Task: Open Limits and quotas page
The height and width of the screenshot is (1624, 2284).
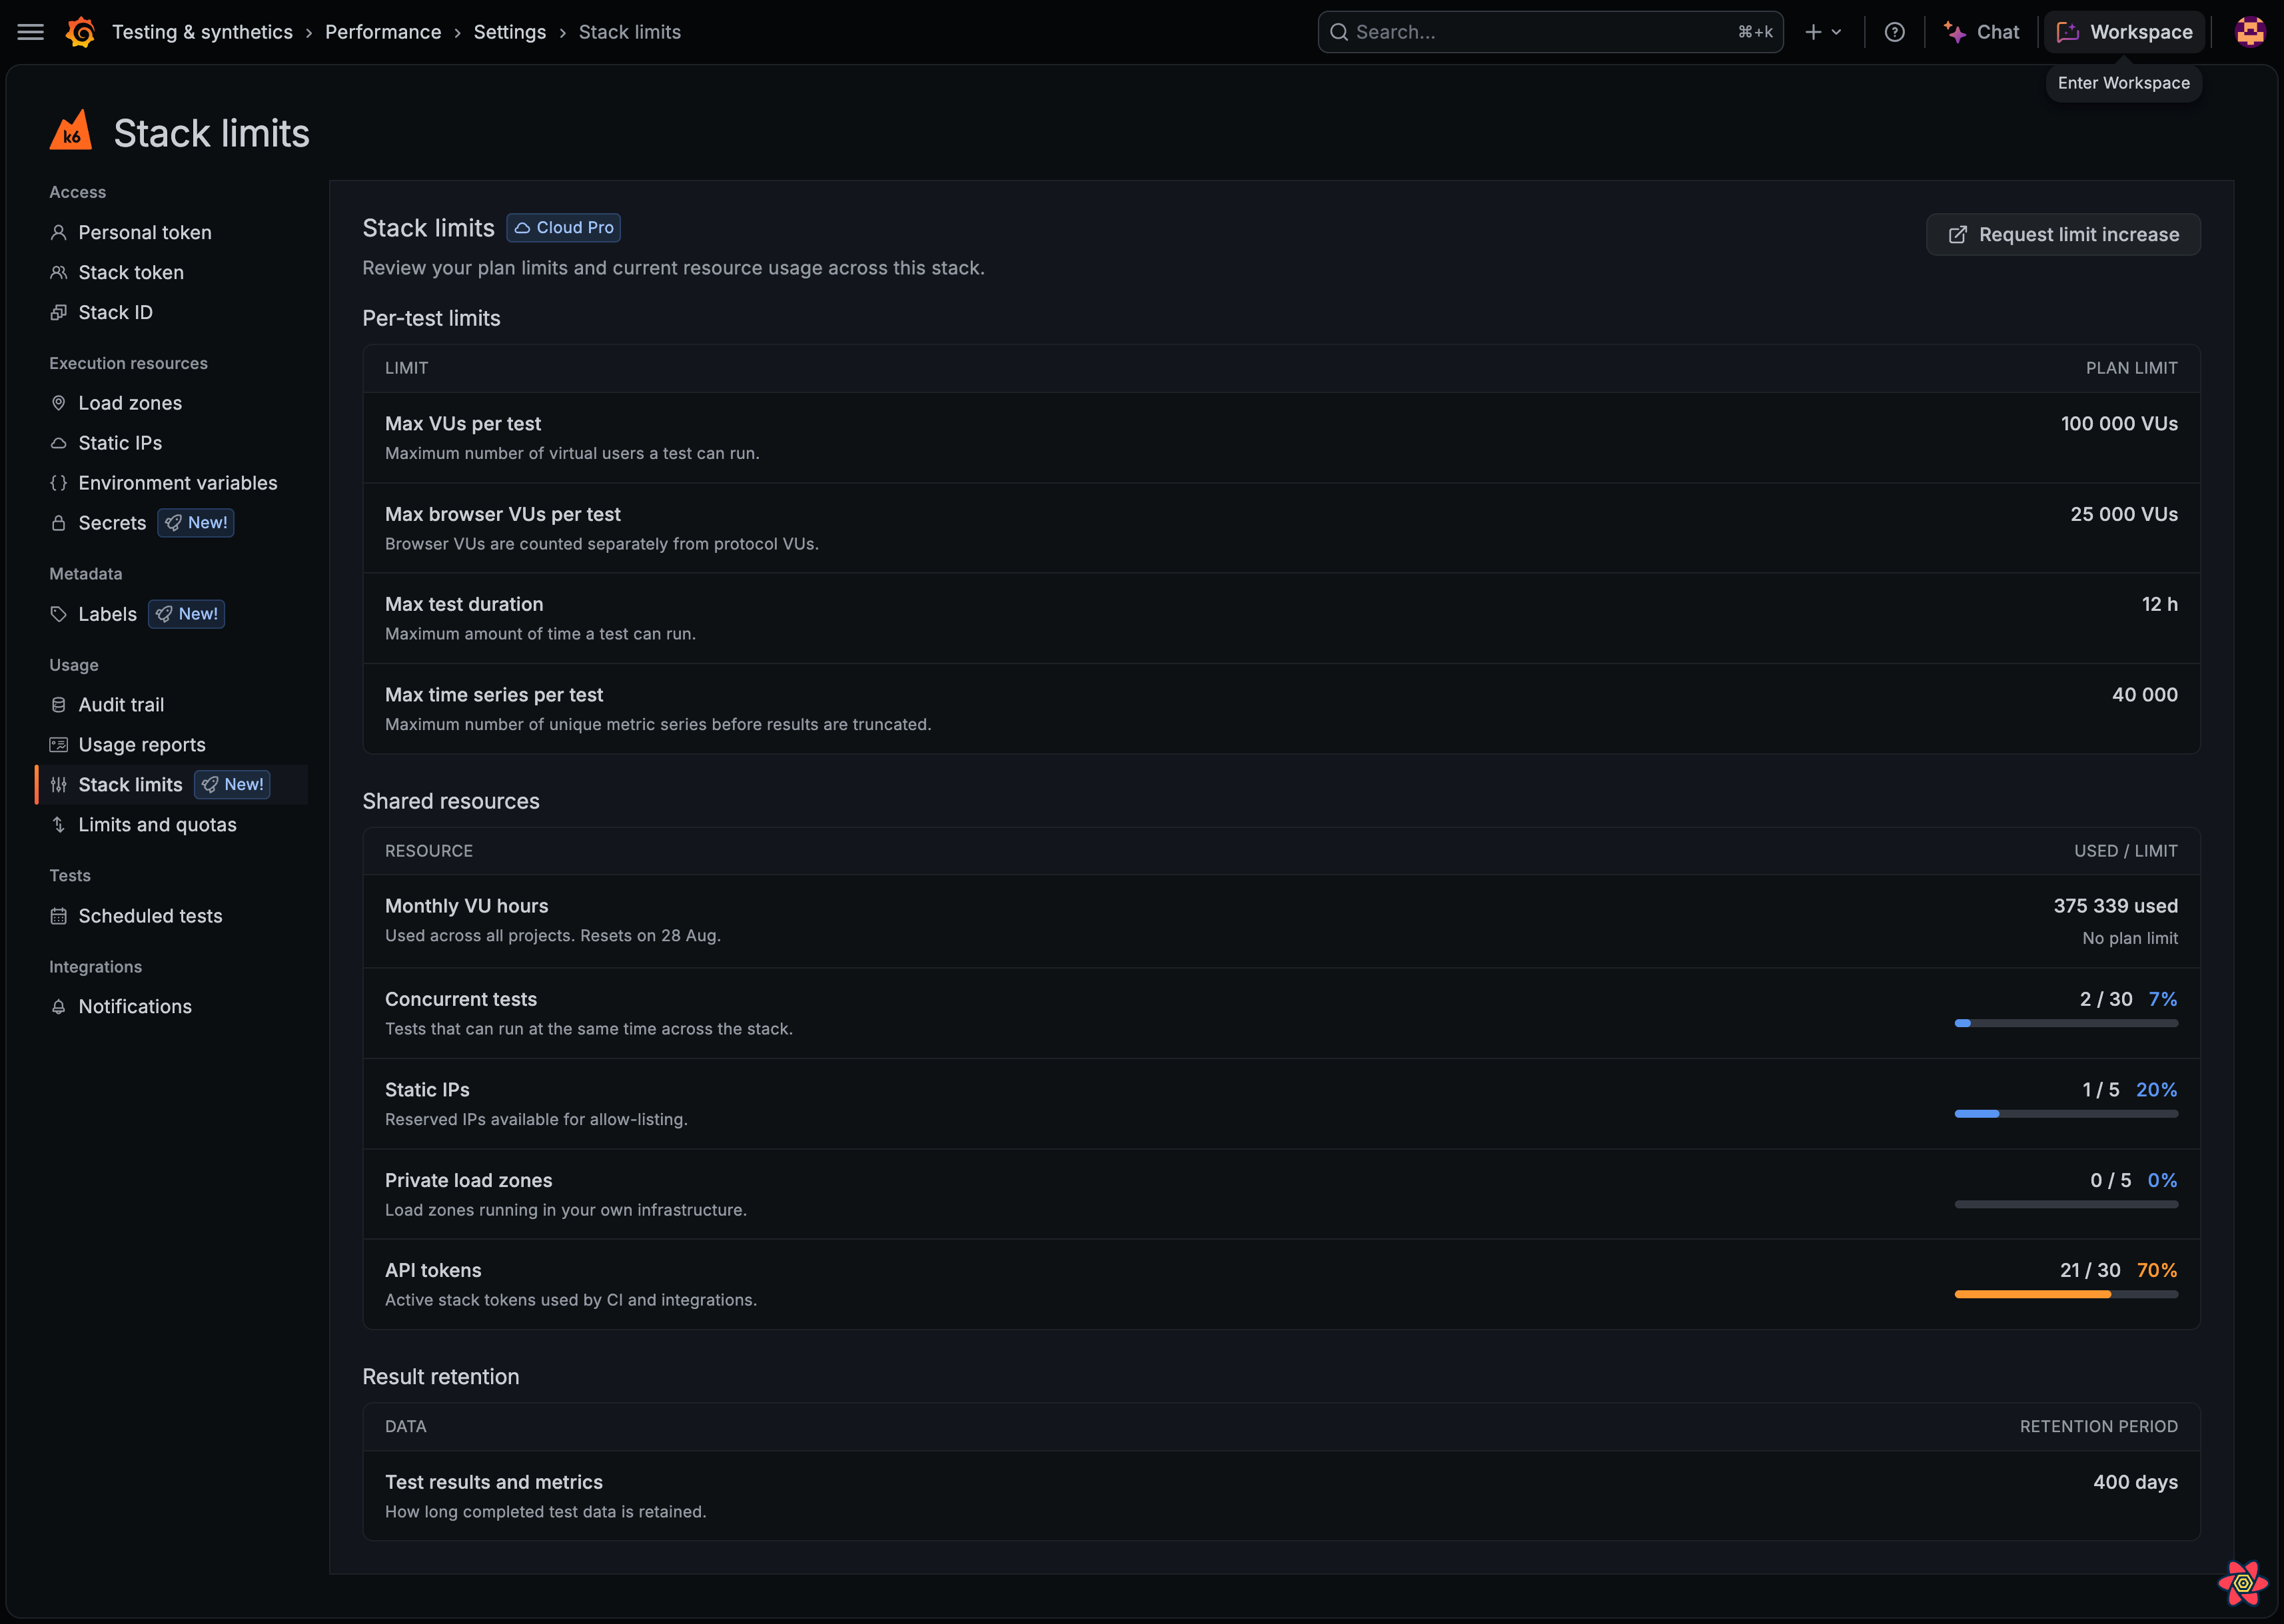Action: click(x=158, y=825)
